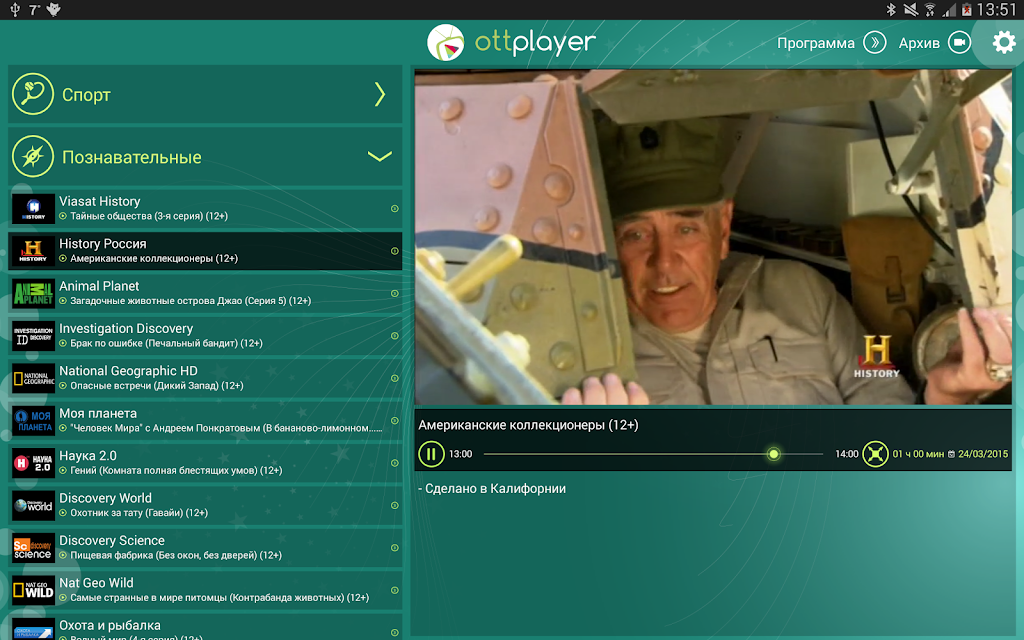Click the 24/03/2015 date
Viewport: 1024px width, 640px height.
[x=983, y=454]
